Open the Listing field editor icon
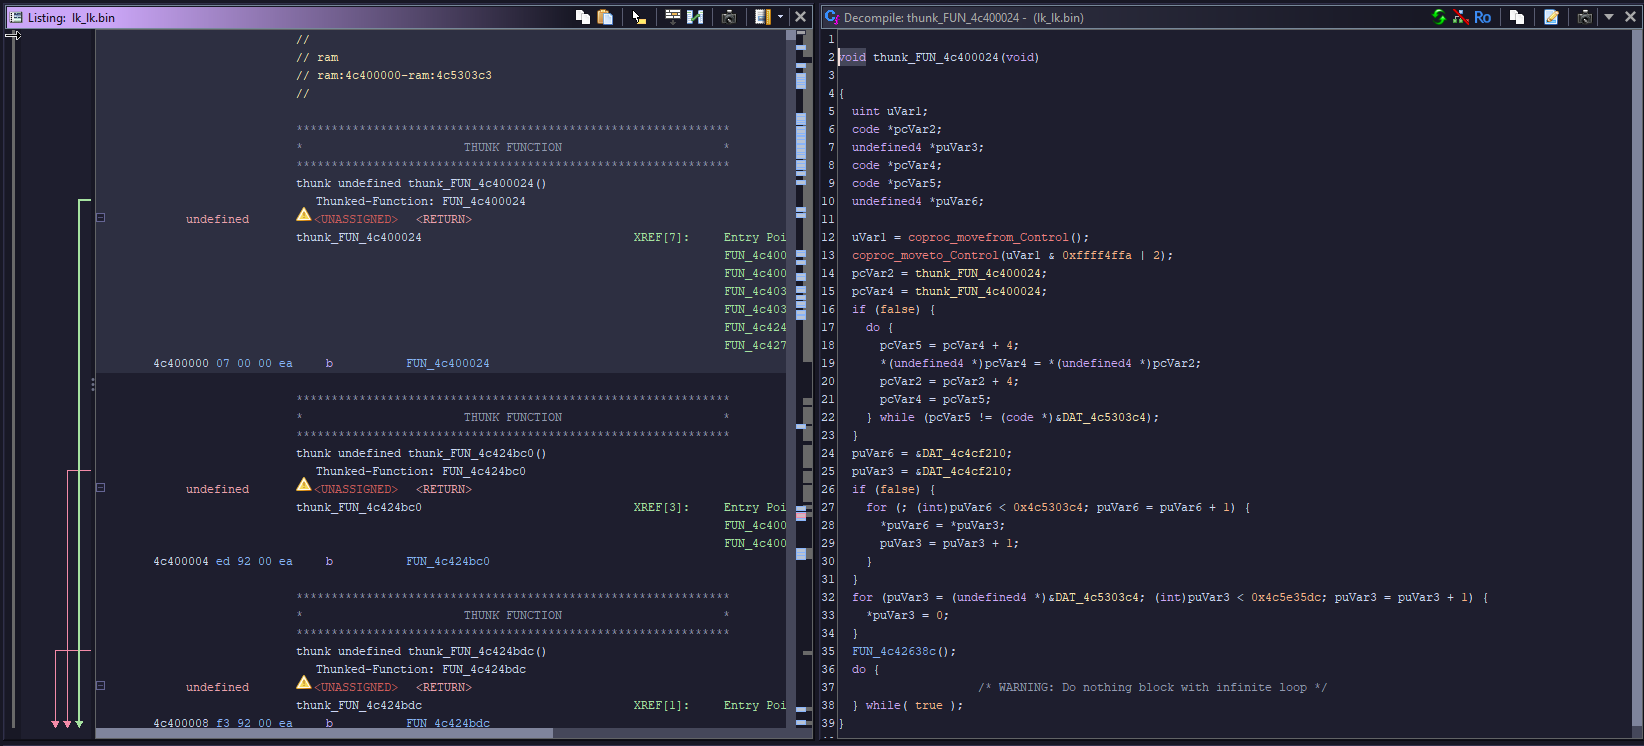 click(x=673, y=17)
